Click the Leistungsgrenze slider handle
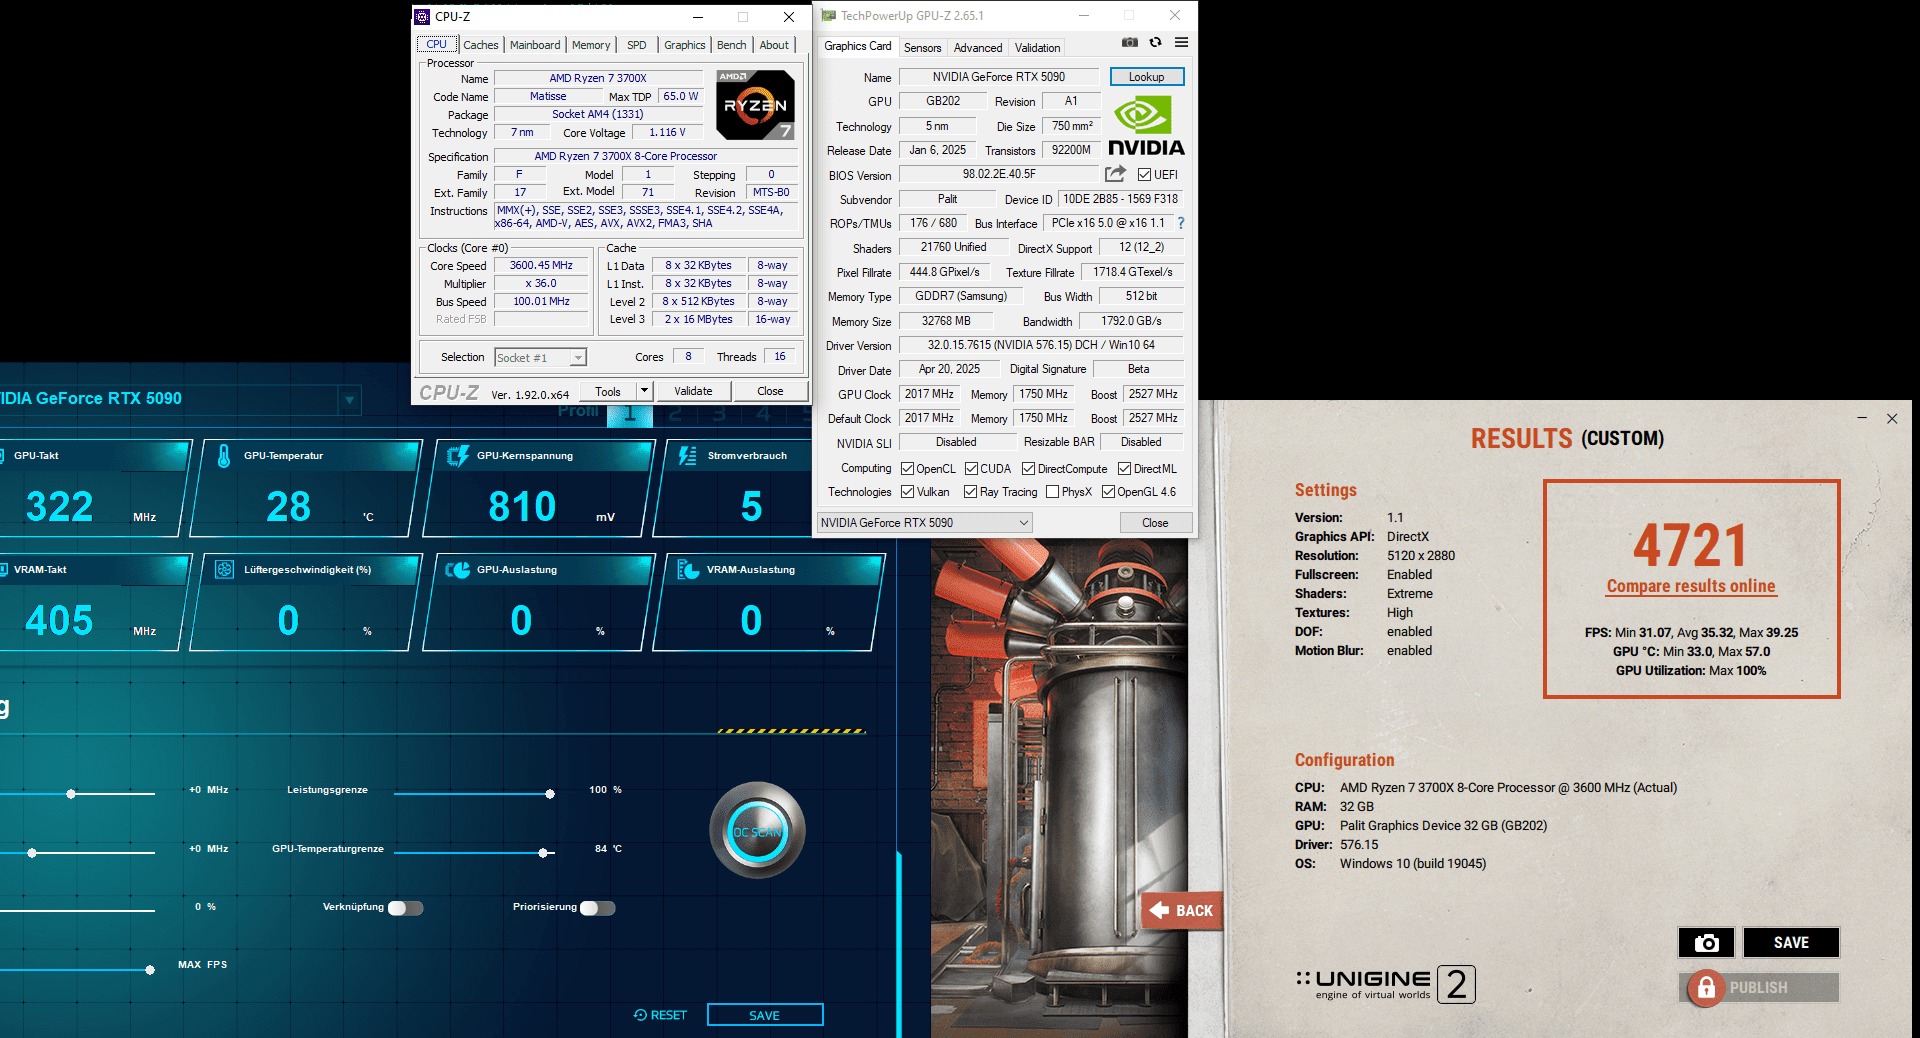 click(550, 794)
